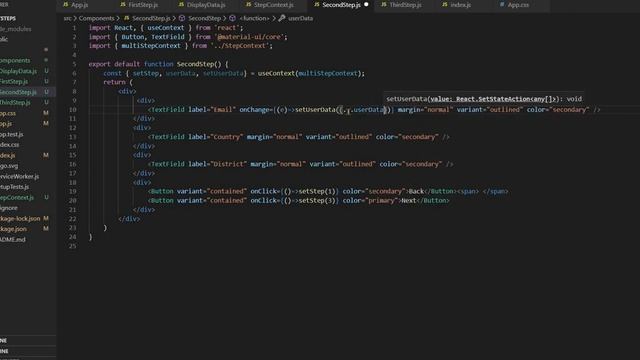Click the cube icon before SecondStep breadcrumb
This screenshot has height=360, width=640.
[182, 18]
